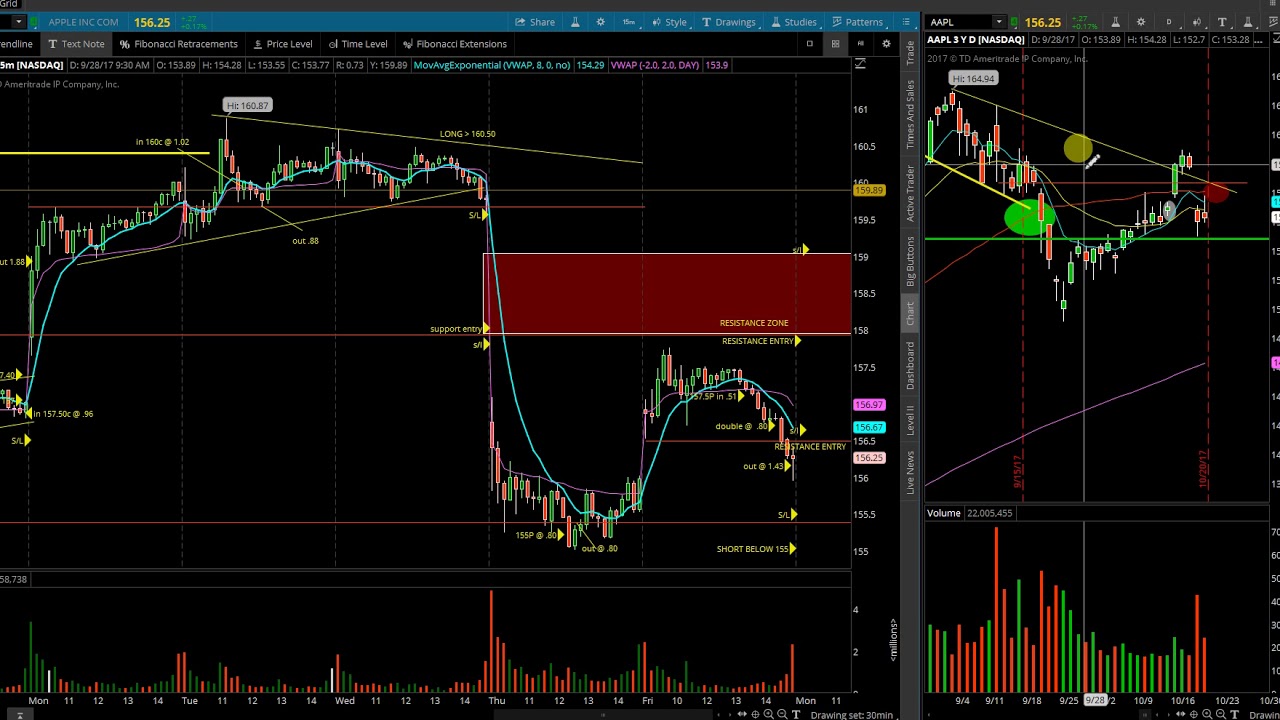Image resolution: width=1280 pixels, height=720 pixels.
Task: Open right chart studies flask icon
Action: [1247, 22]
